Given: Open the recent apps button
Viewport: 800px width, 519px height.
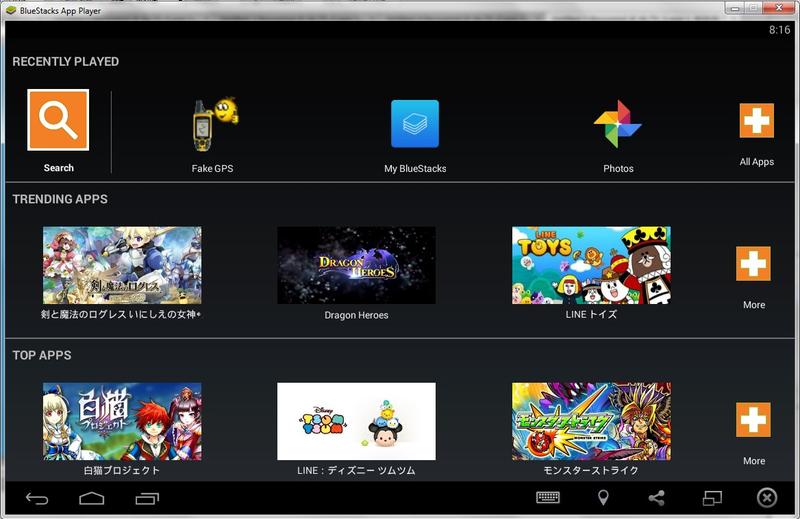Looking at the screenshot, I should tap(147, 498).
